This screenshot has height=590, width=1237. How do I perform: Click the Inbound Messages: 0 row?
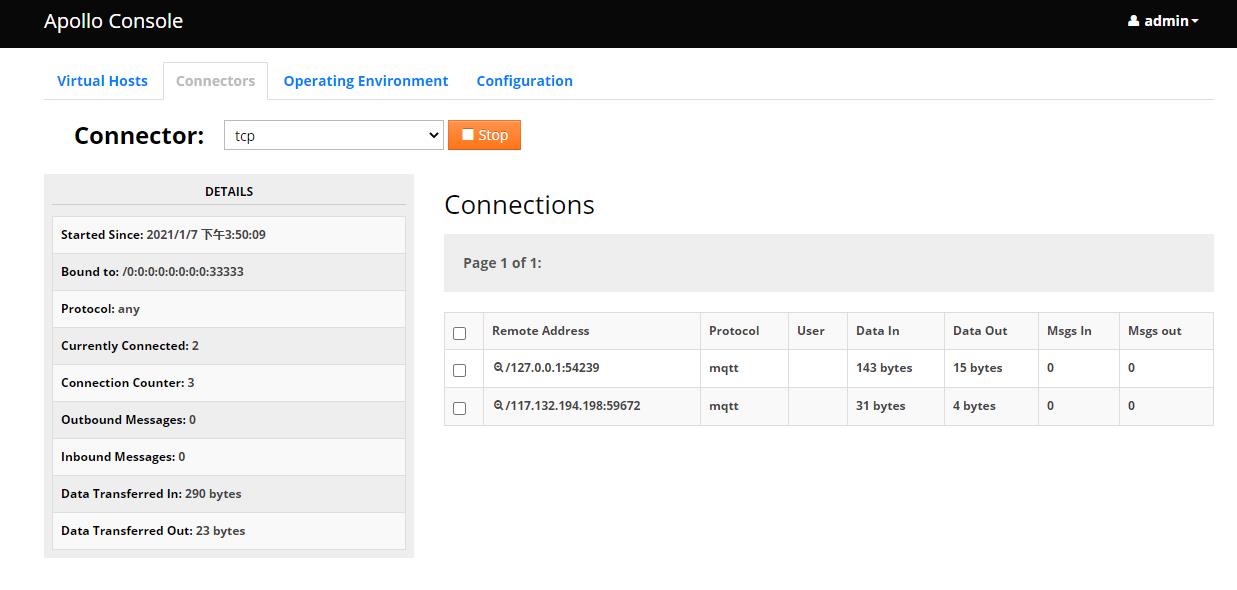pyautogui.click(x=229, y=457)
